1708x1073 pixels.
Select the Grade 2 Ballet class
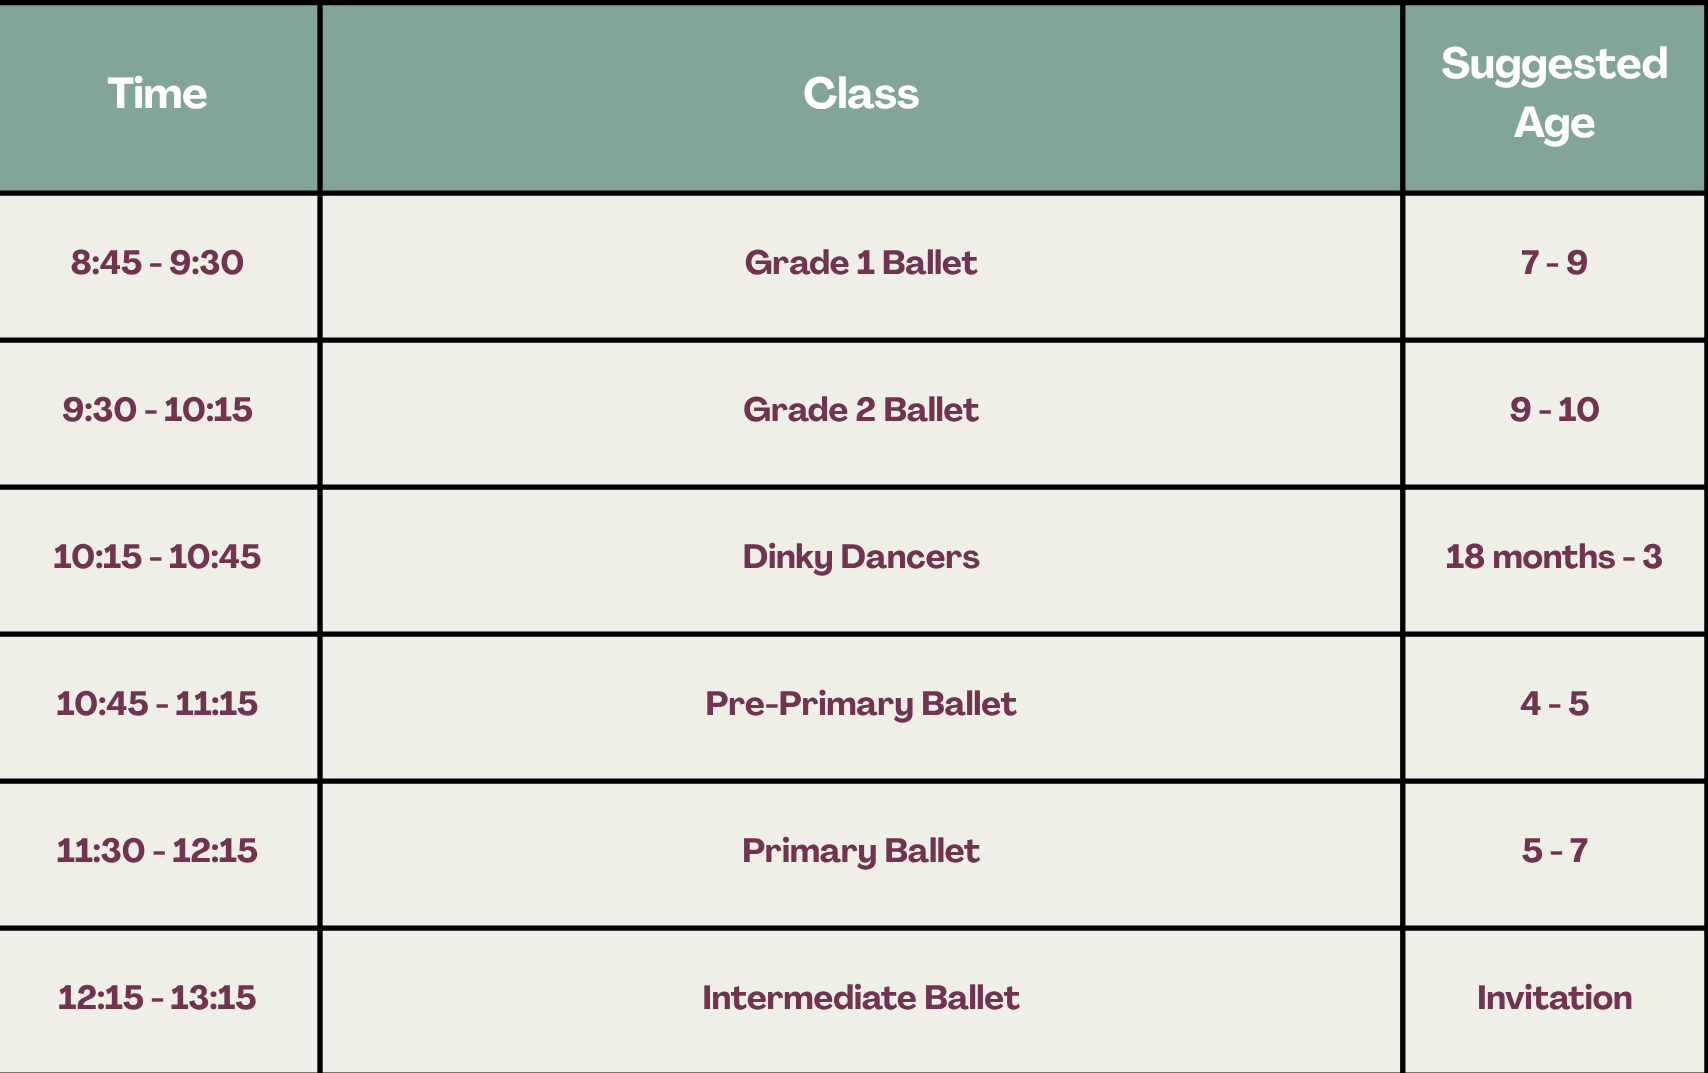tap(861, 410)
